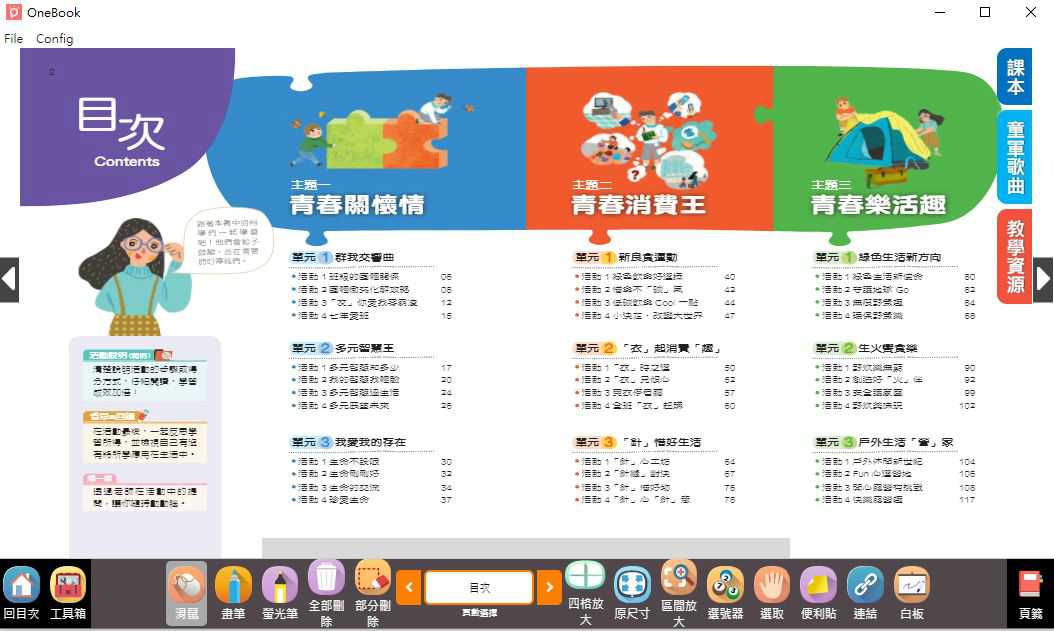Choose 區間放大 region zoom tool

point(679,593)
